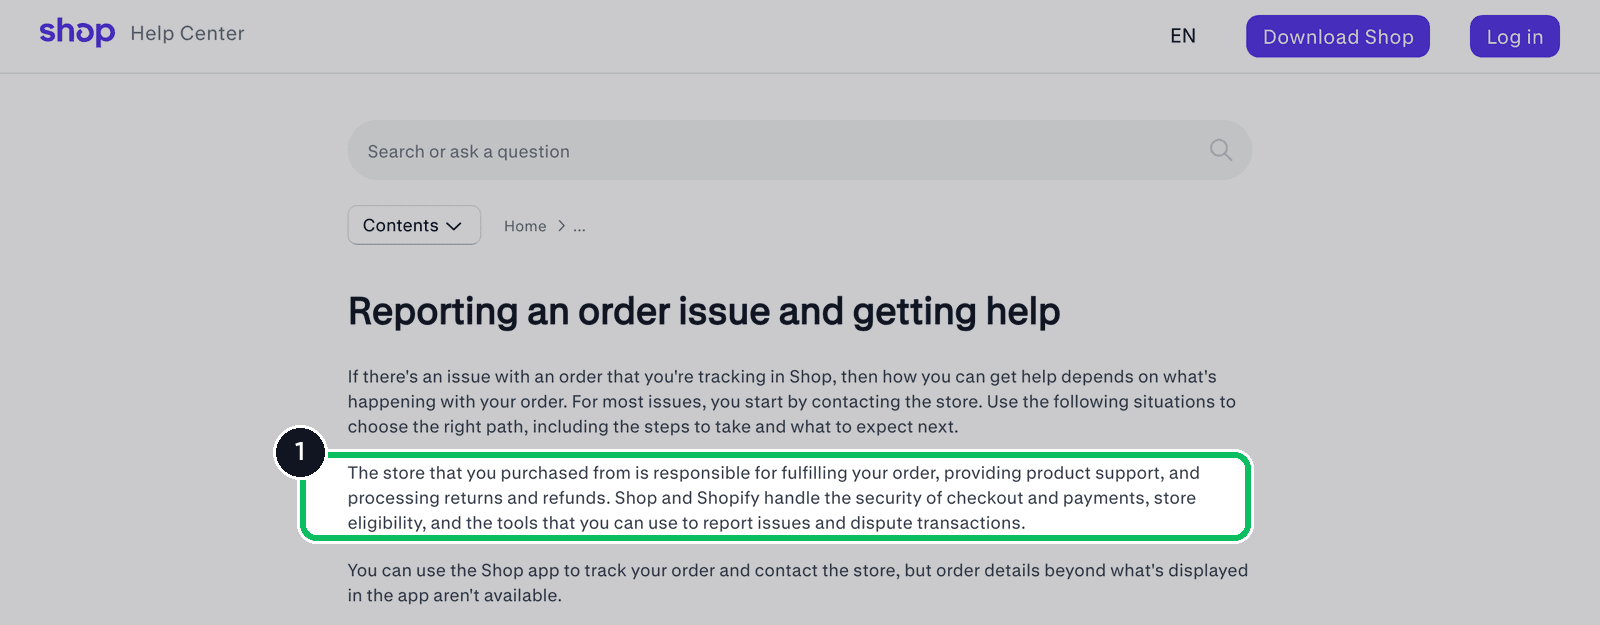1600x625 pixels.
Task: Click the Log in button
Action: pos(1515,36)
